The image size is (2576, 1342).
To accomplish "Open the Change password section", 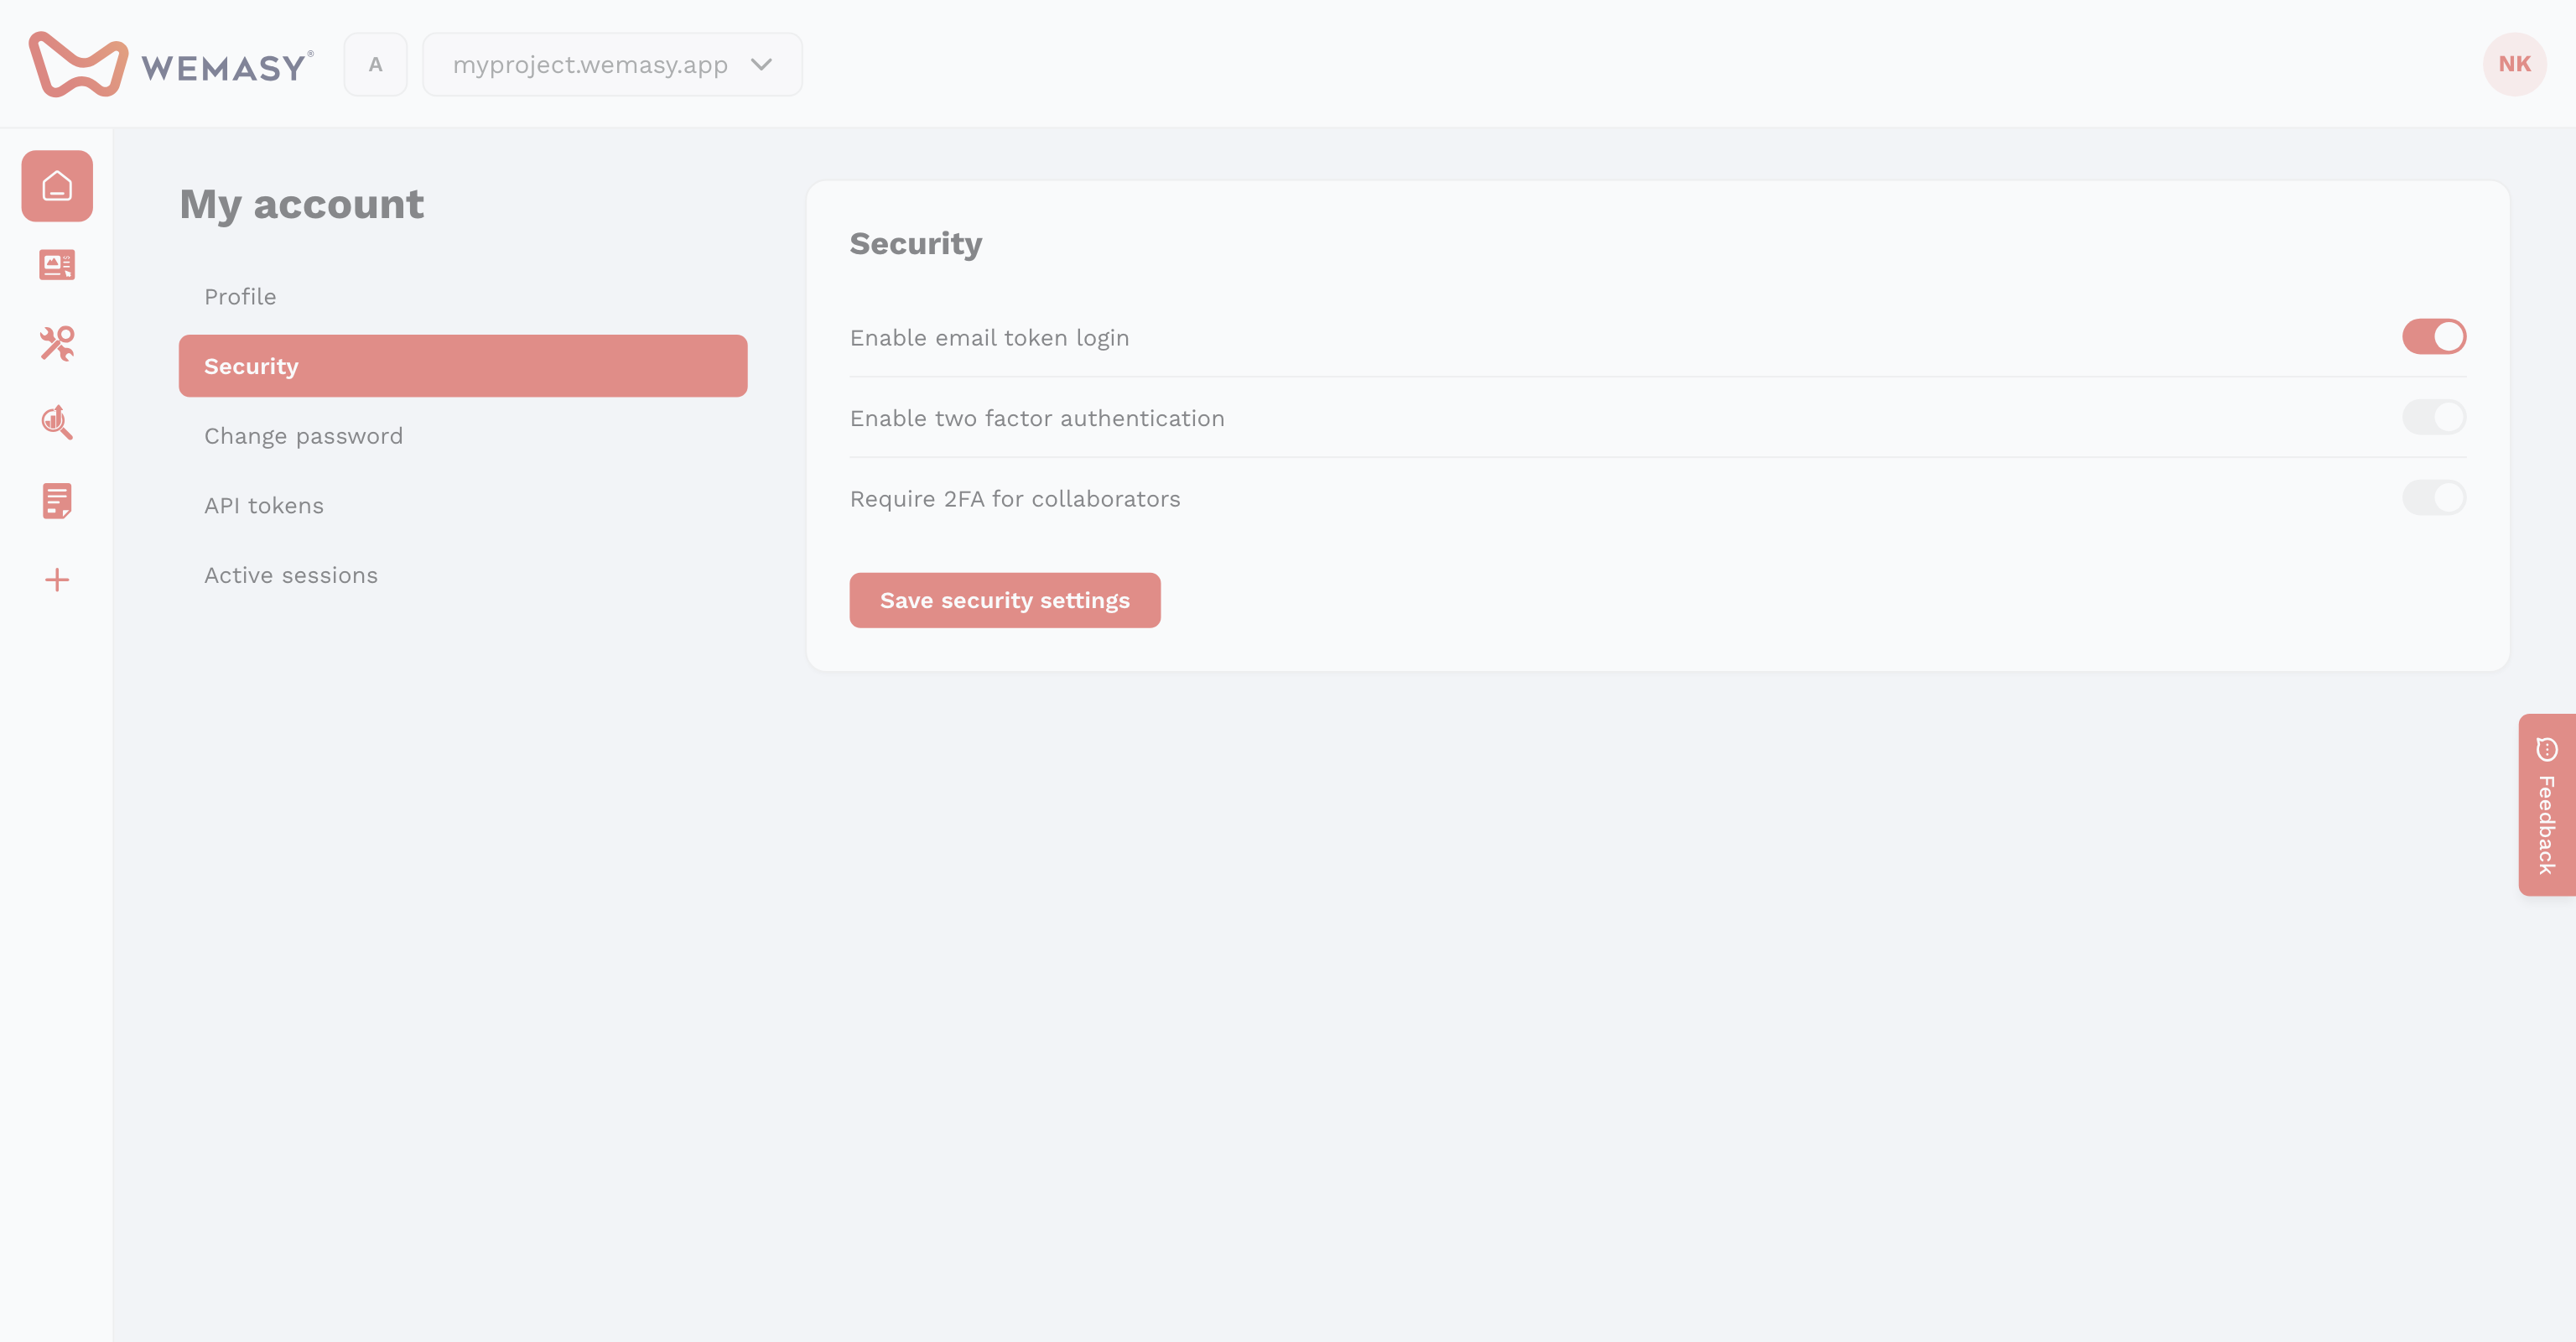I will click(463, 436).
